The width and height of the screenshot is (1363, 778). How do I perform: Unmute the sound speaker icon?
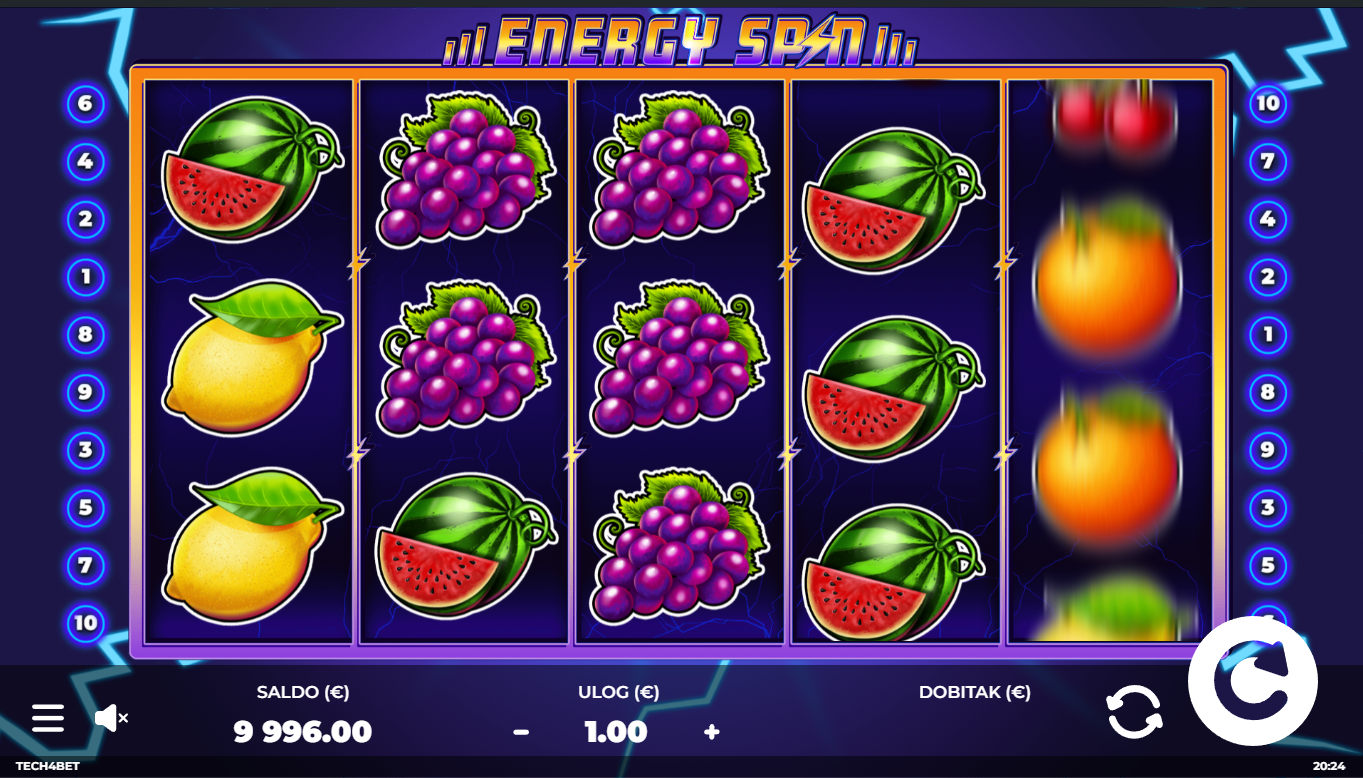click(x=111, y=717)
